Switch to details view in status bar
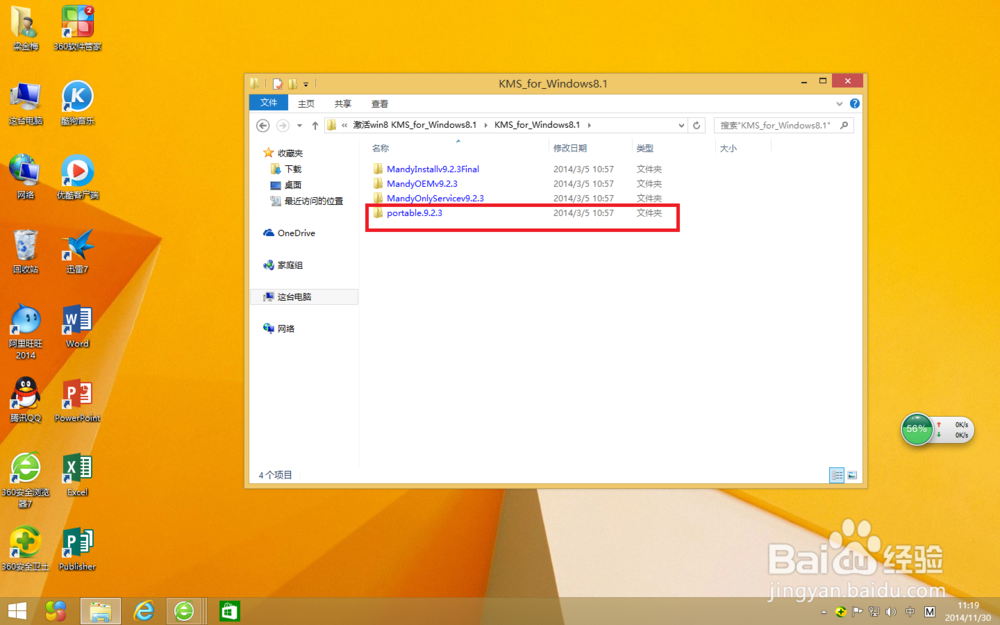 coord(836,476)
